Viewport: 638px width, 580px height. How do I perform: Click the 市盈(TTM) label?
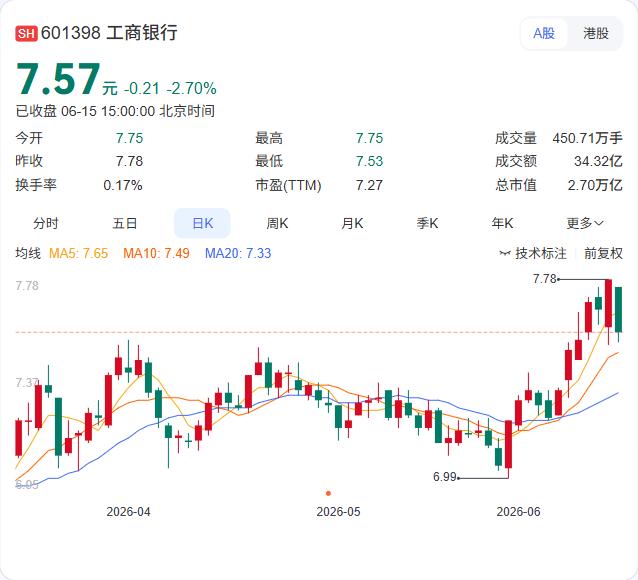288,185
